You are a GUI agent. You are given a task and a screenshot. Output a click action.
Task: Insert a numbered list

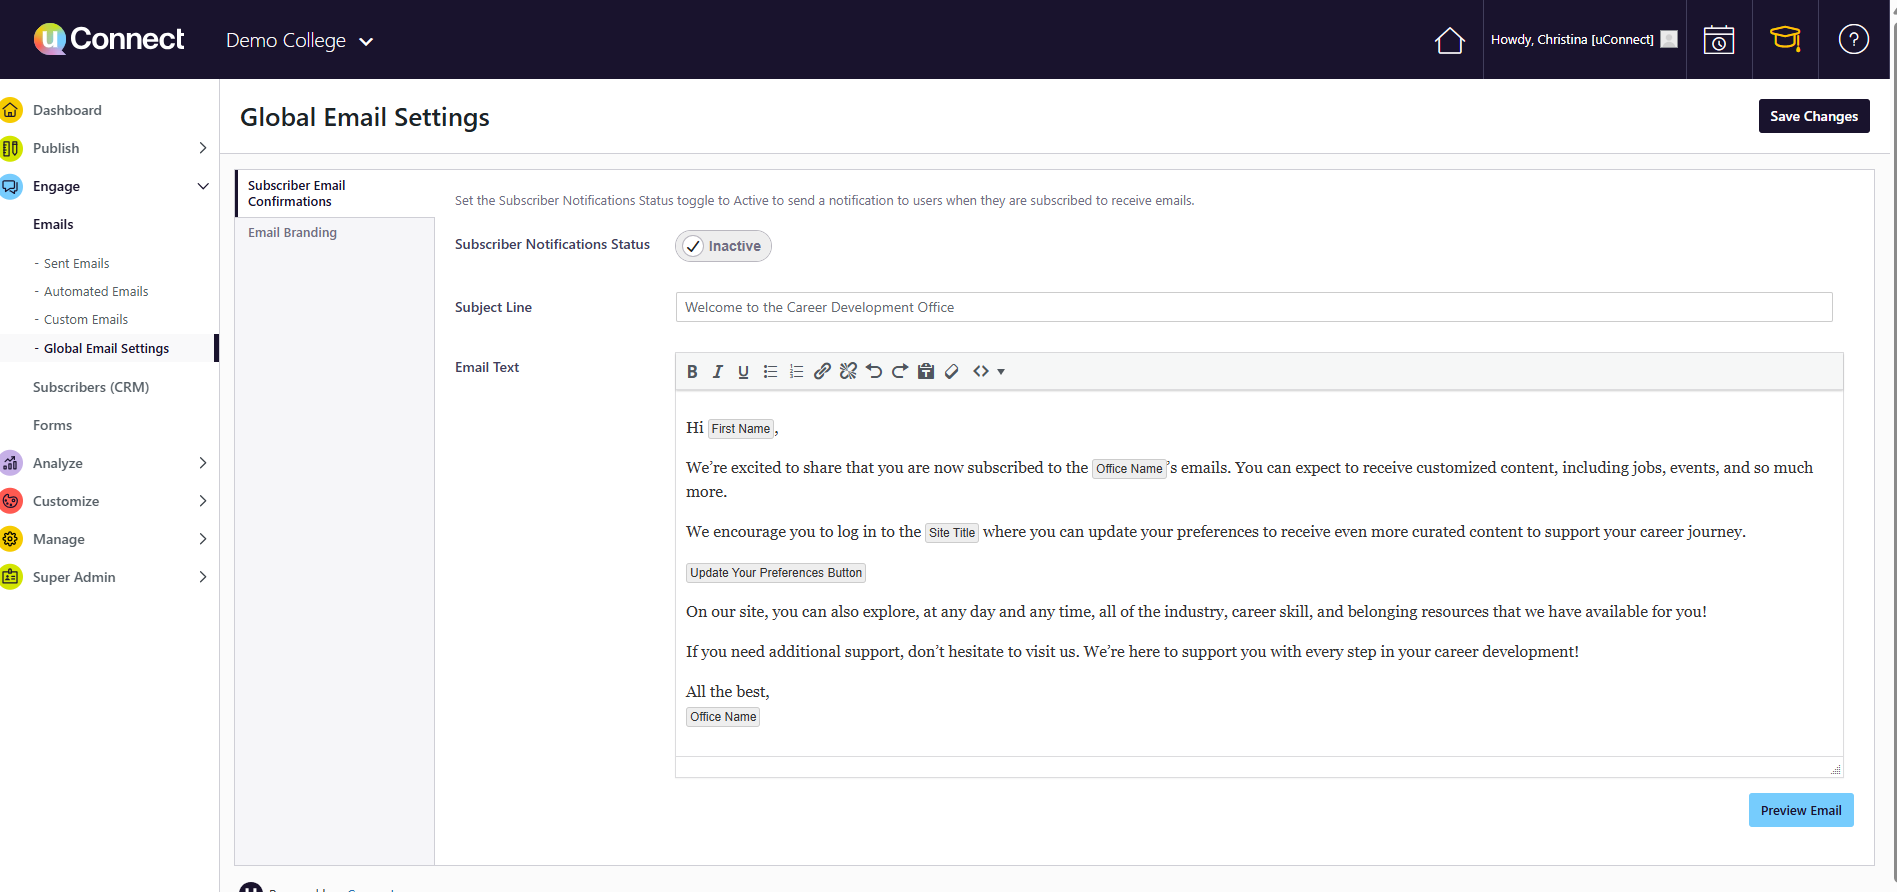796,372
